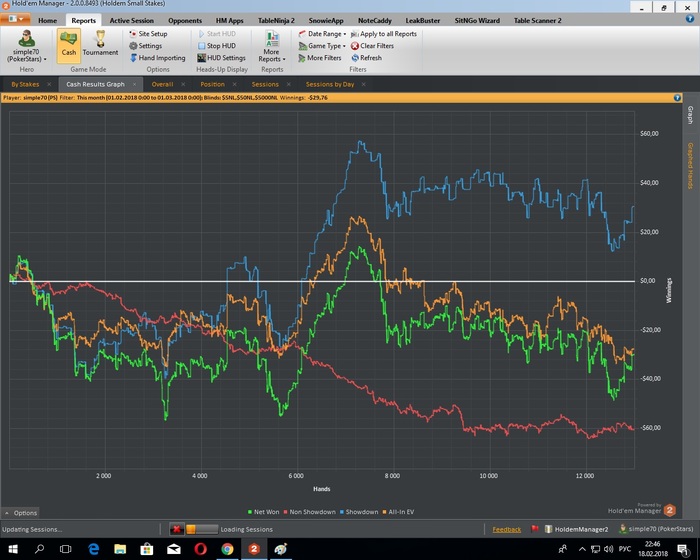
Task: Switch to the By Stakes report tab
Action: coord(25,84)
